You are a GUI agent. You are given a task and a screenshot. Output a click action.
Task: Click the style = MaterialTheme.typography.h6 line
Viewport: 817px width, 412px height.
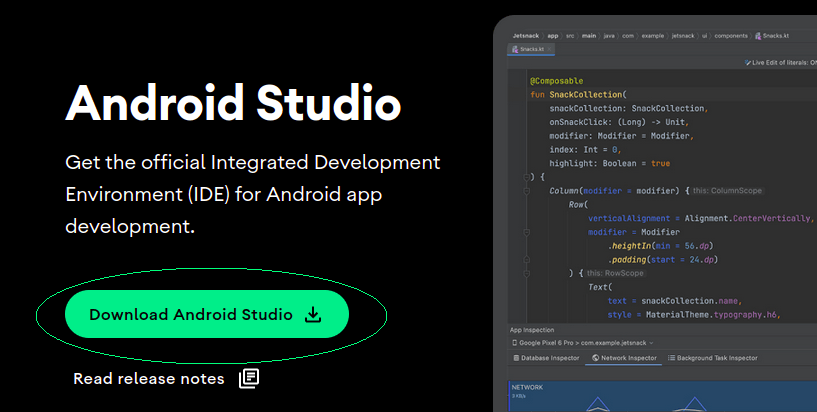[694, 315]
